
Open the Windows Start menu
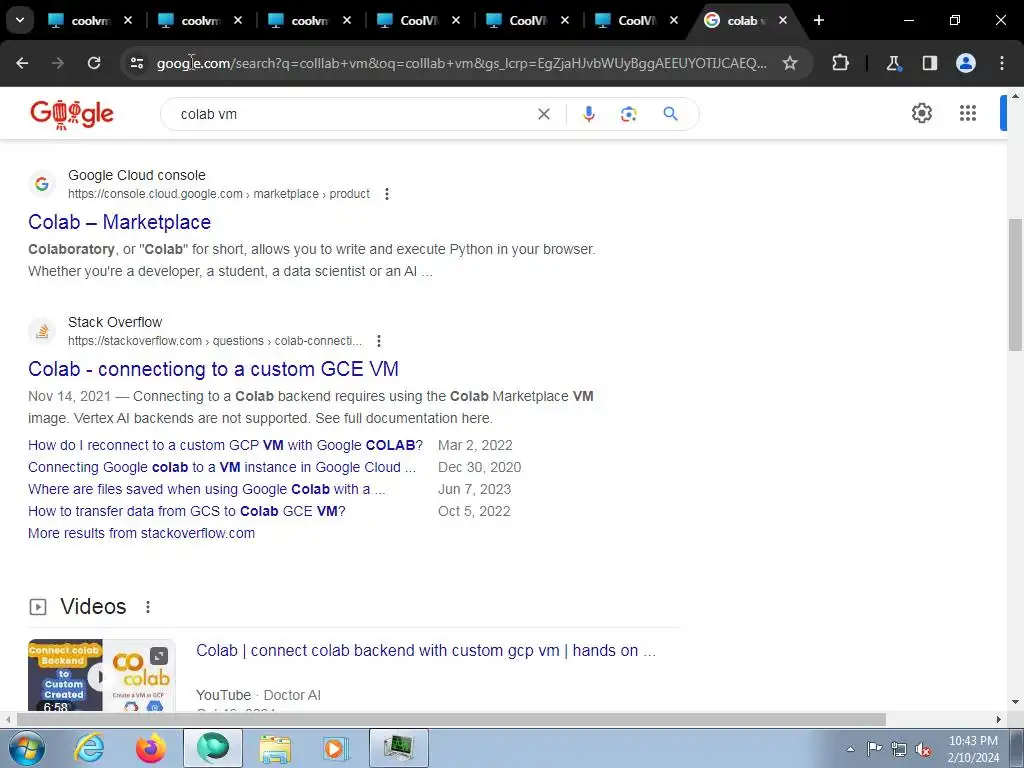[25, 748]
